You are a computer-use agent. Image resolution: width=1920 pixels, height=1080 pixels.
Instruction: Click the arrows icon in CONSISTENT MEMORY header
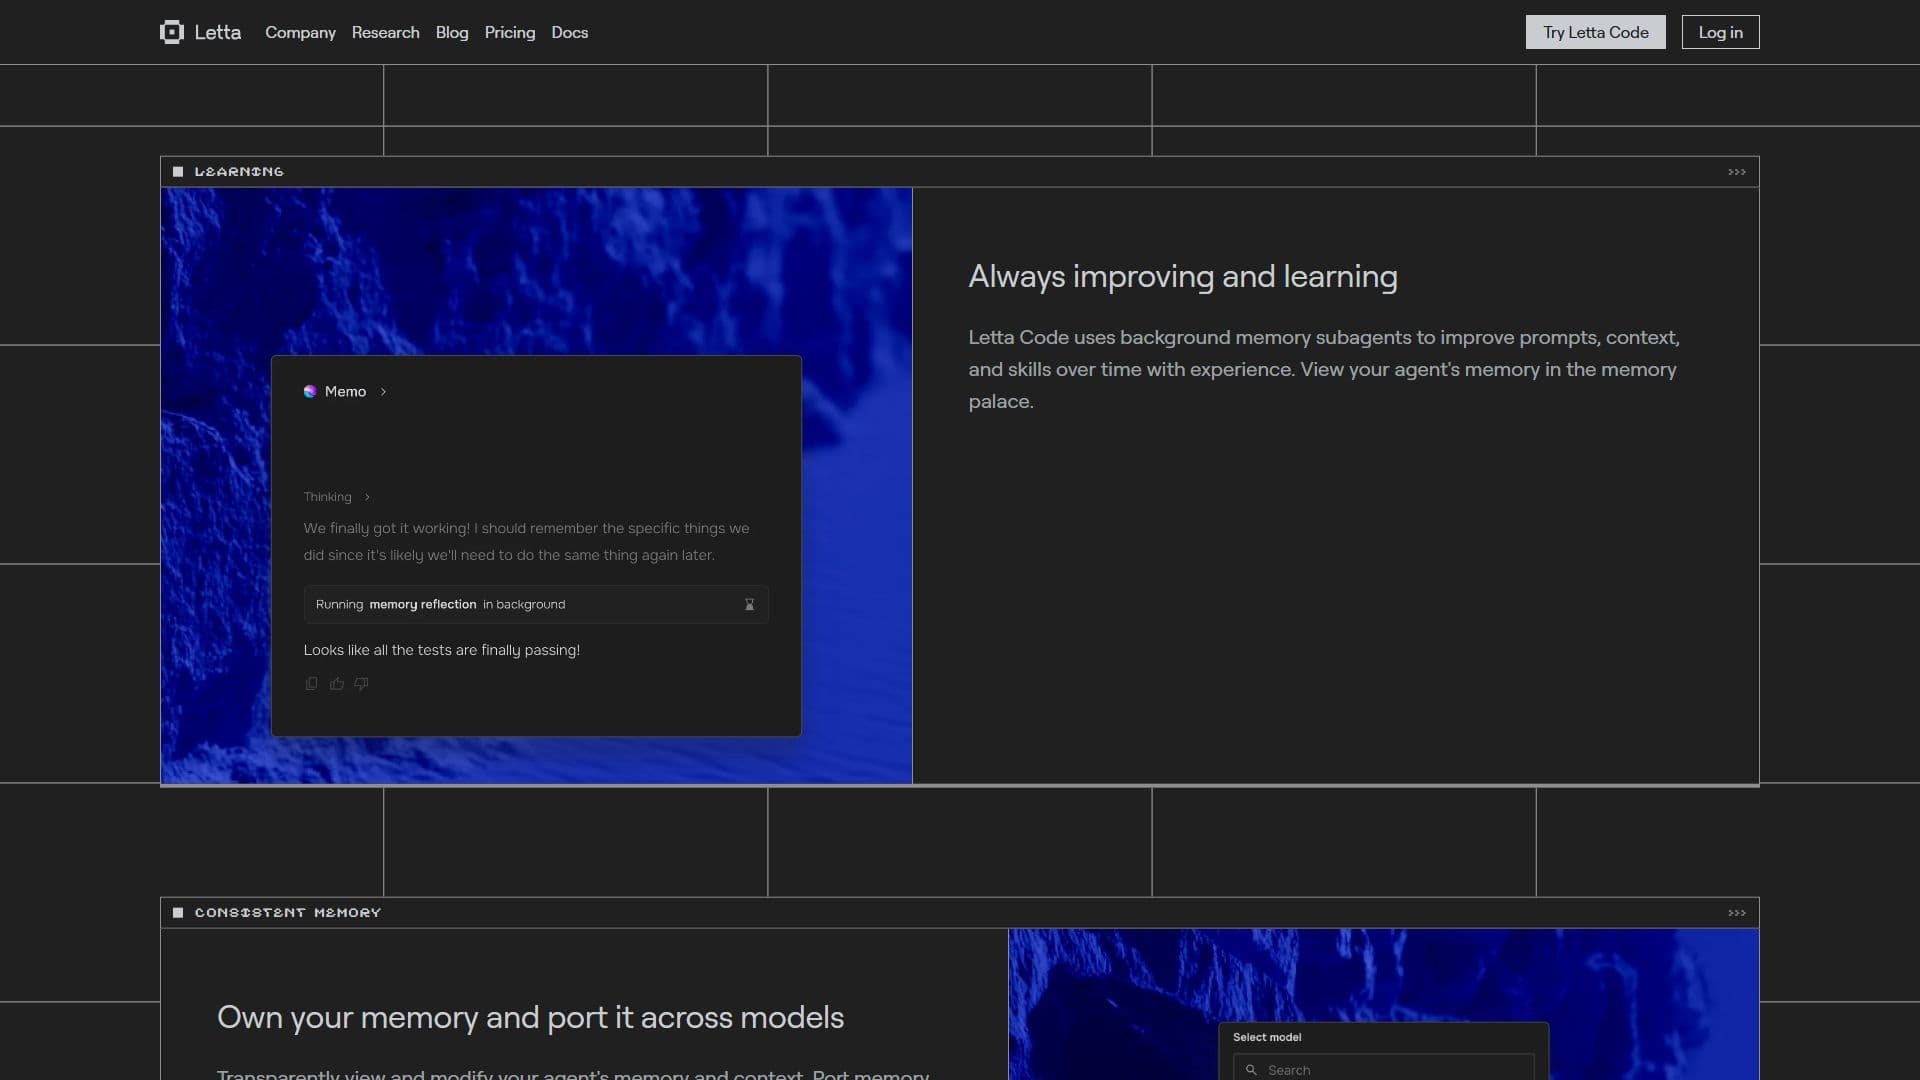click(1737, 913)
